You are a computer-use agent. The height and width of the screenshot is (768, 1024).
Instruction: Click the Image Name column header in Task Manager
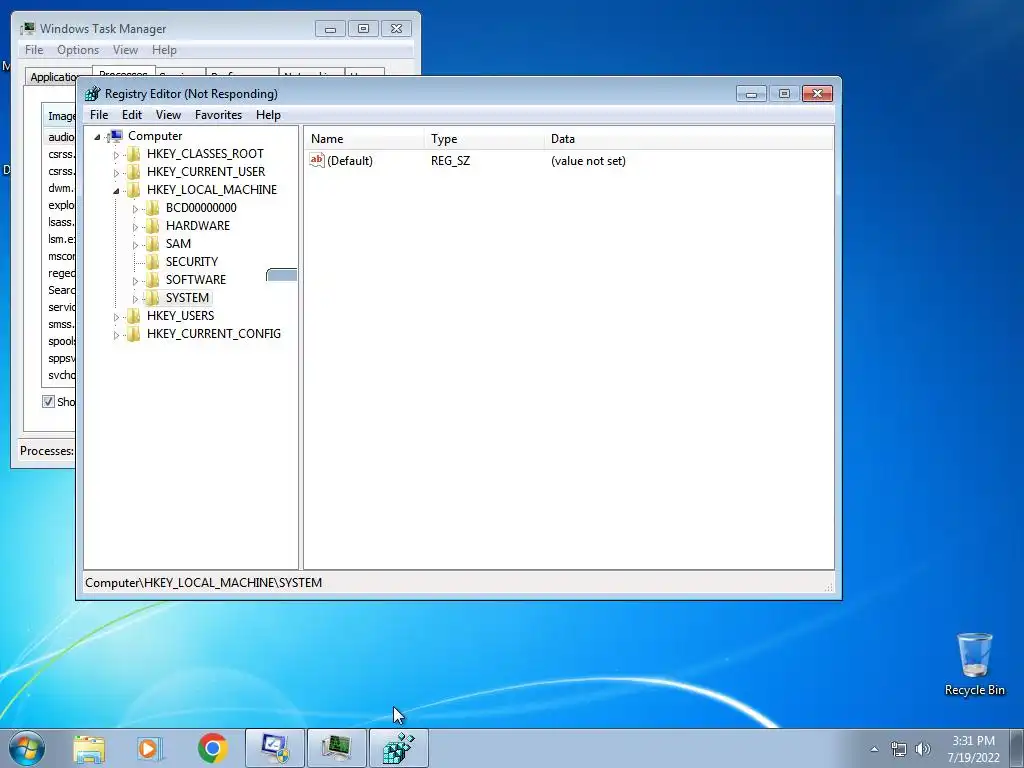pos(59,116)
